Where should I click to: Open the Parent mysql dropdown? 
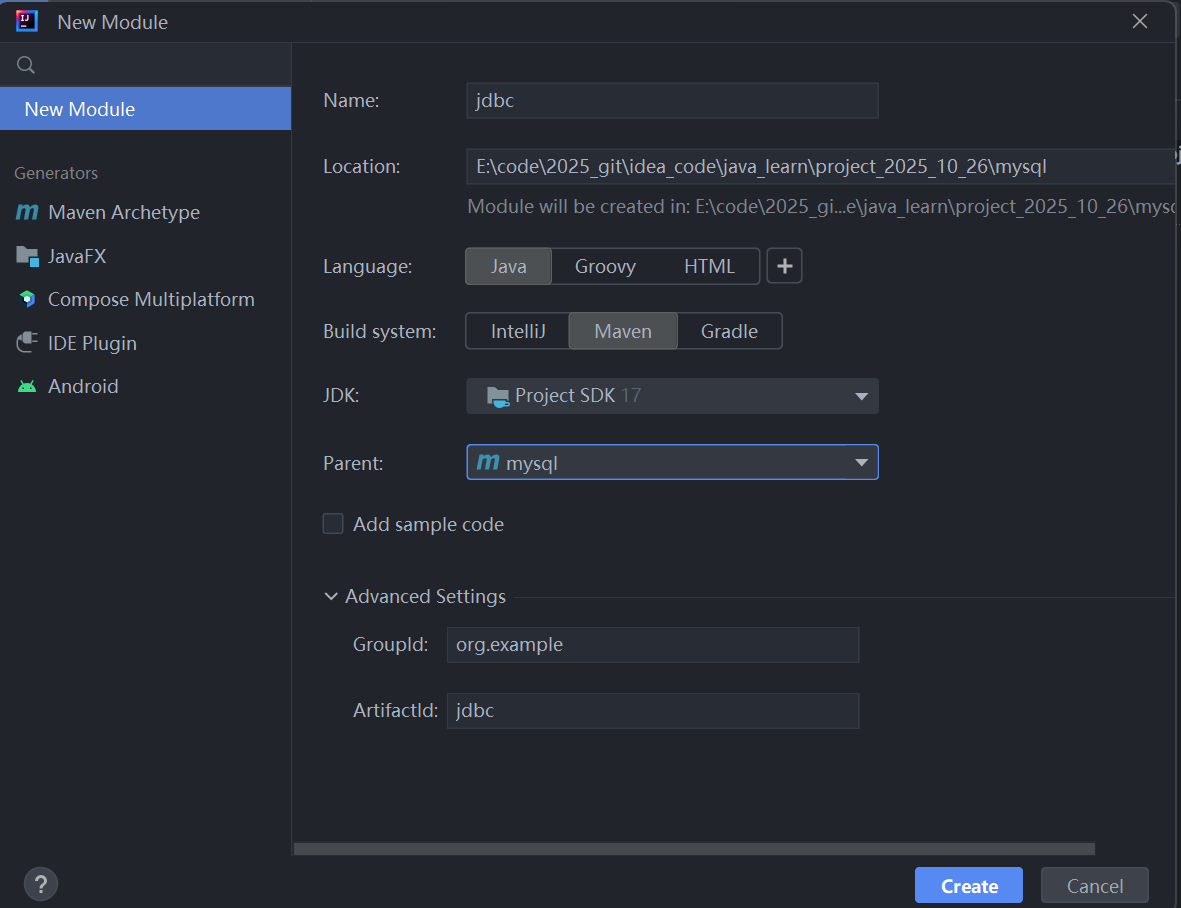click(672, 462)
